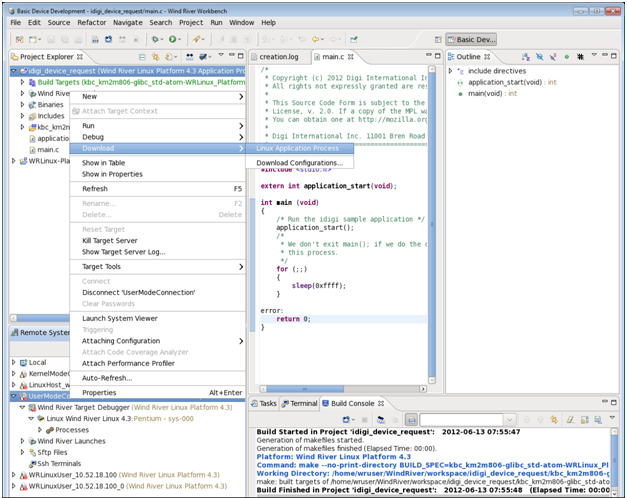
Task: Click the Outline panel icon
Action: tap(450, 57)
